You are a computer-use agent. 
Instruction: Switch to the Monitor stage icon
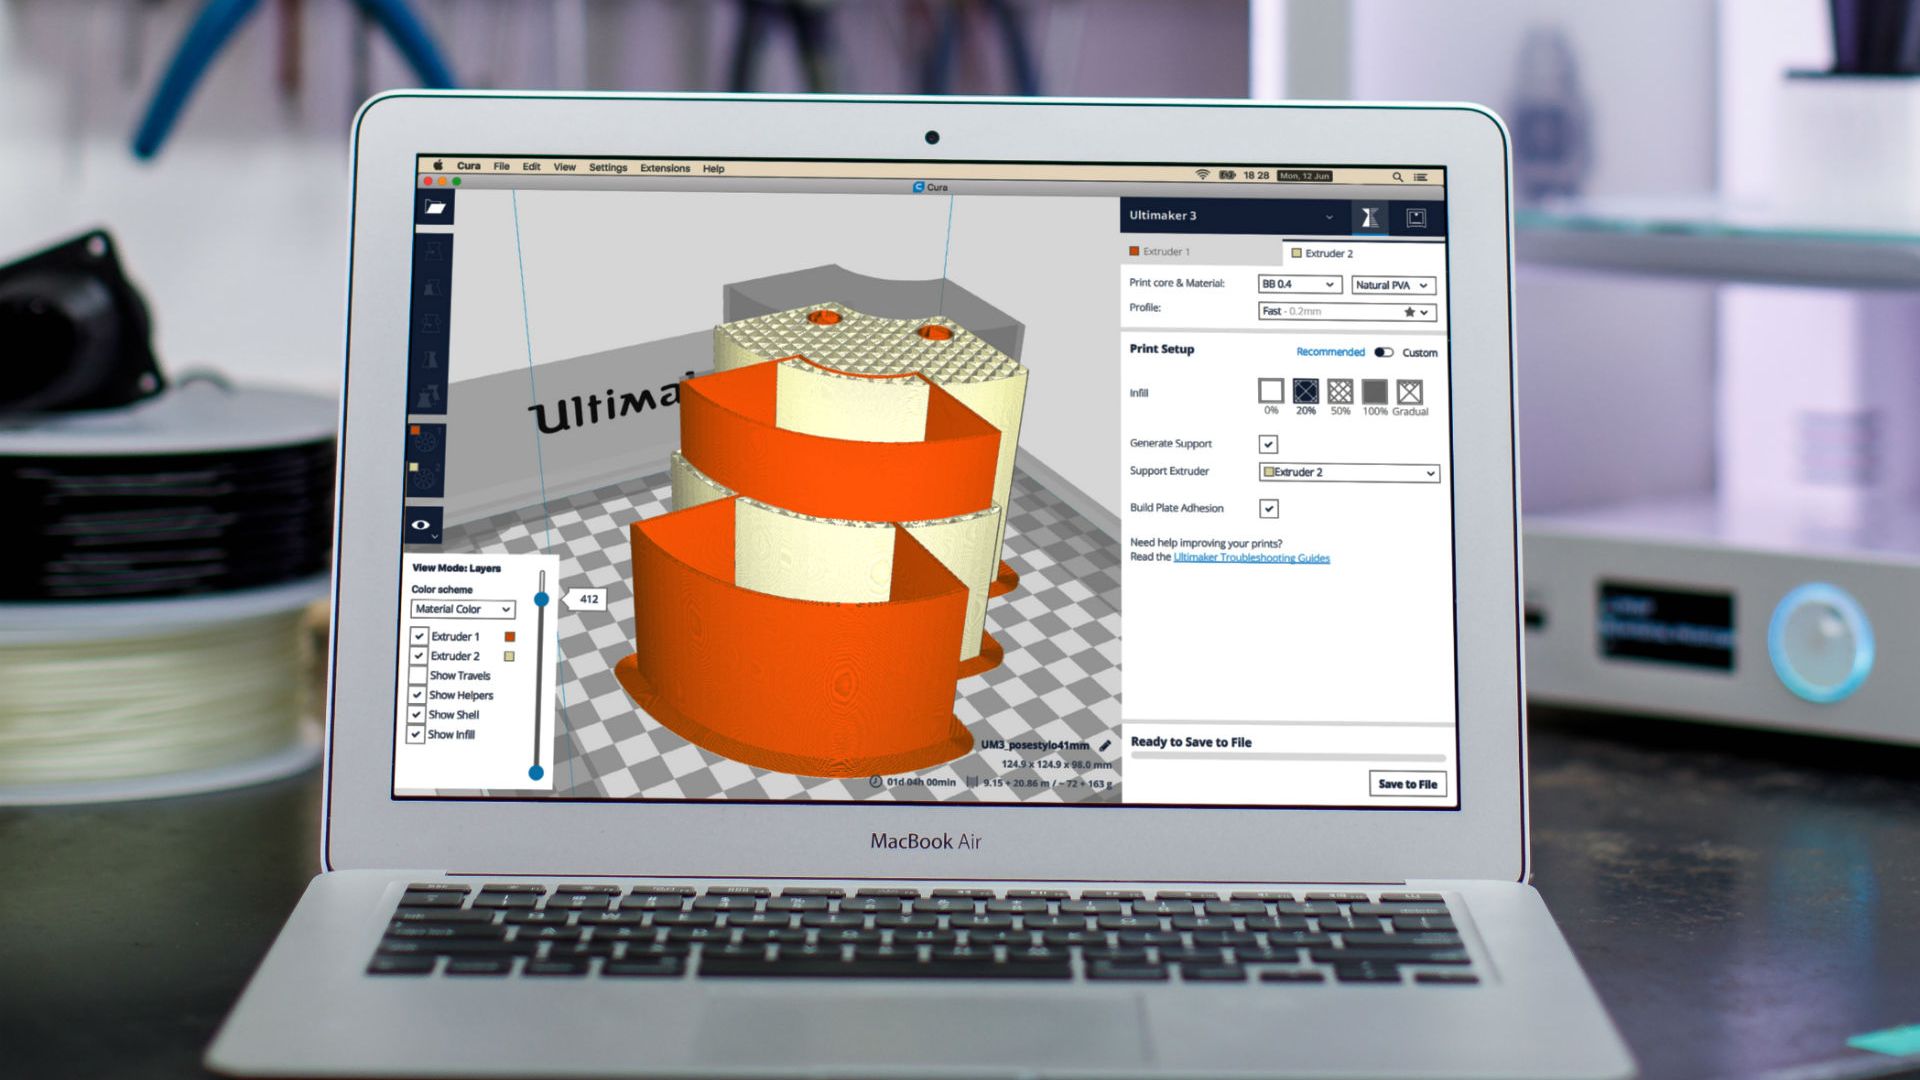[1416, 218]
